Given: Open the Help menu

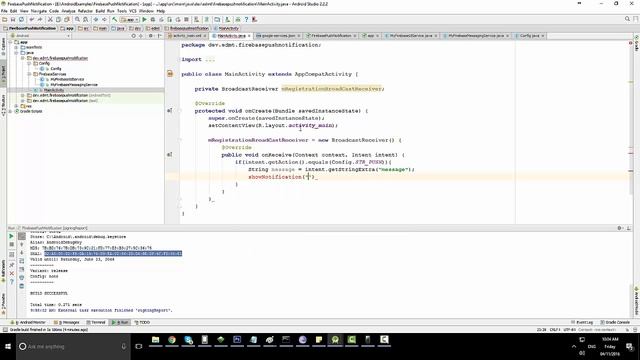Looking at the screenshot, I should coord(161,11).
